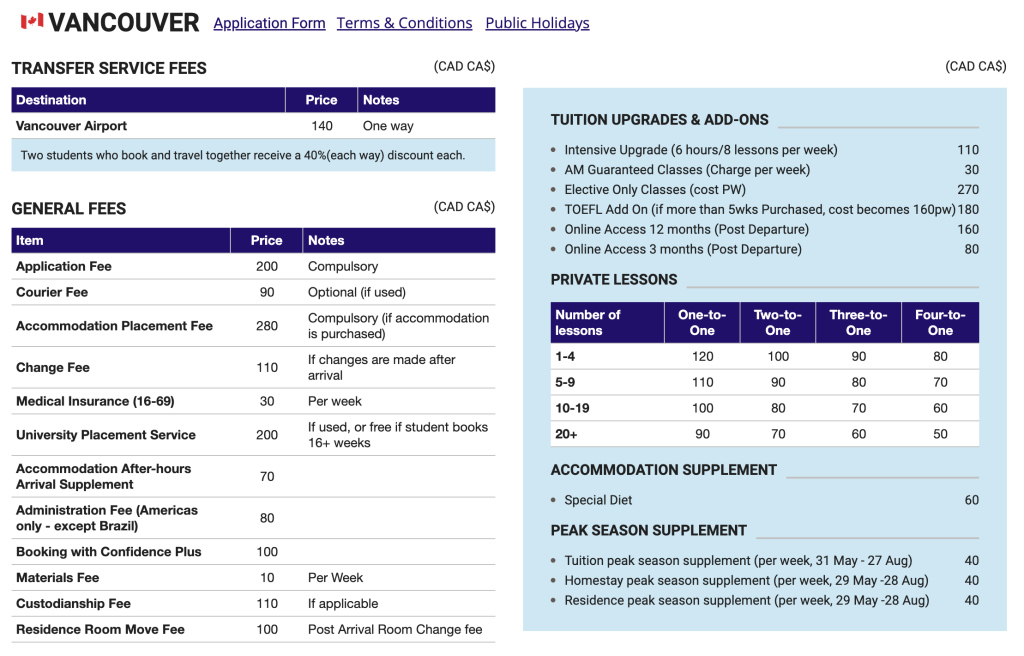Click the Four-to-One column header
The height and width of the screenshot is (656, 1024).
[940, 322]
